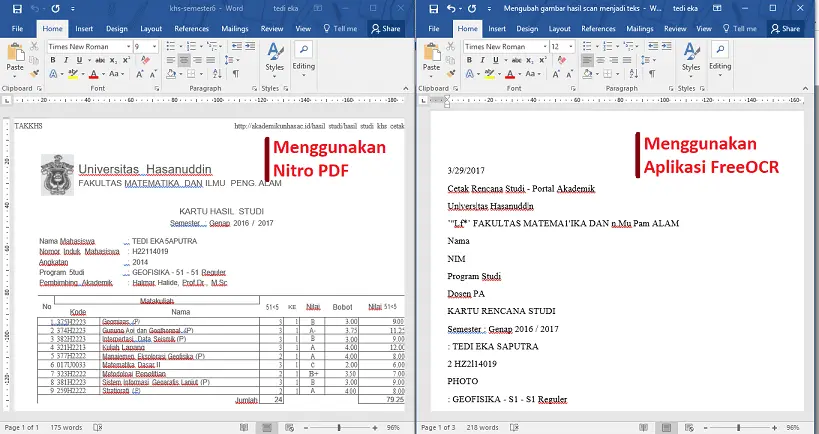This screenshot has width=819, height=434.
Task: Adjust zoom slider in khs-semester6 status bar
Action: click(x=340, y=428)
